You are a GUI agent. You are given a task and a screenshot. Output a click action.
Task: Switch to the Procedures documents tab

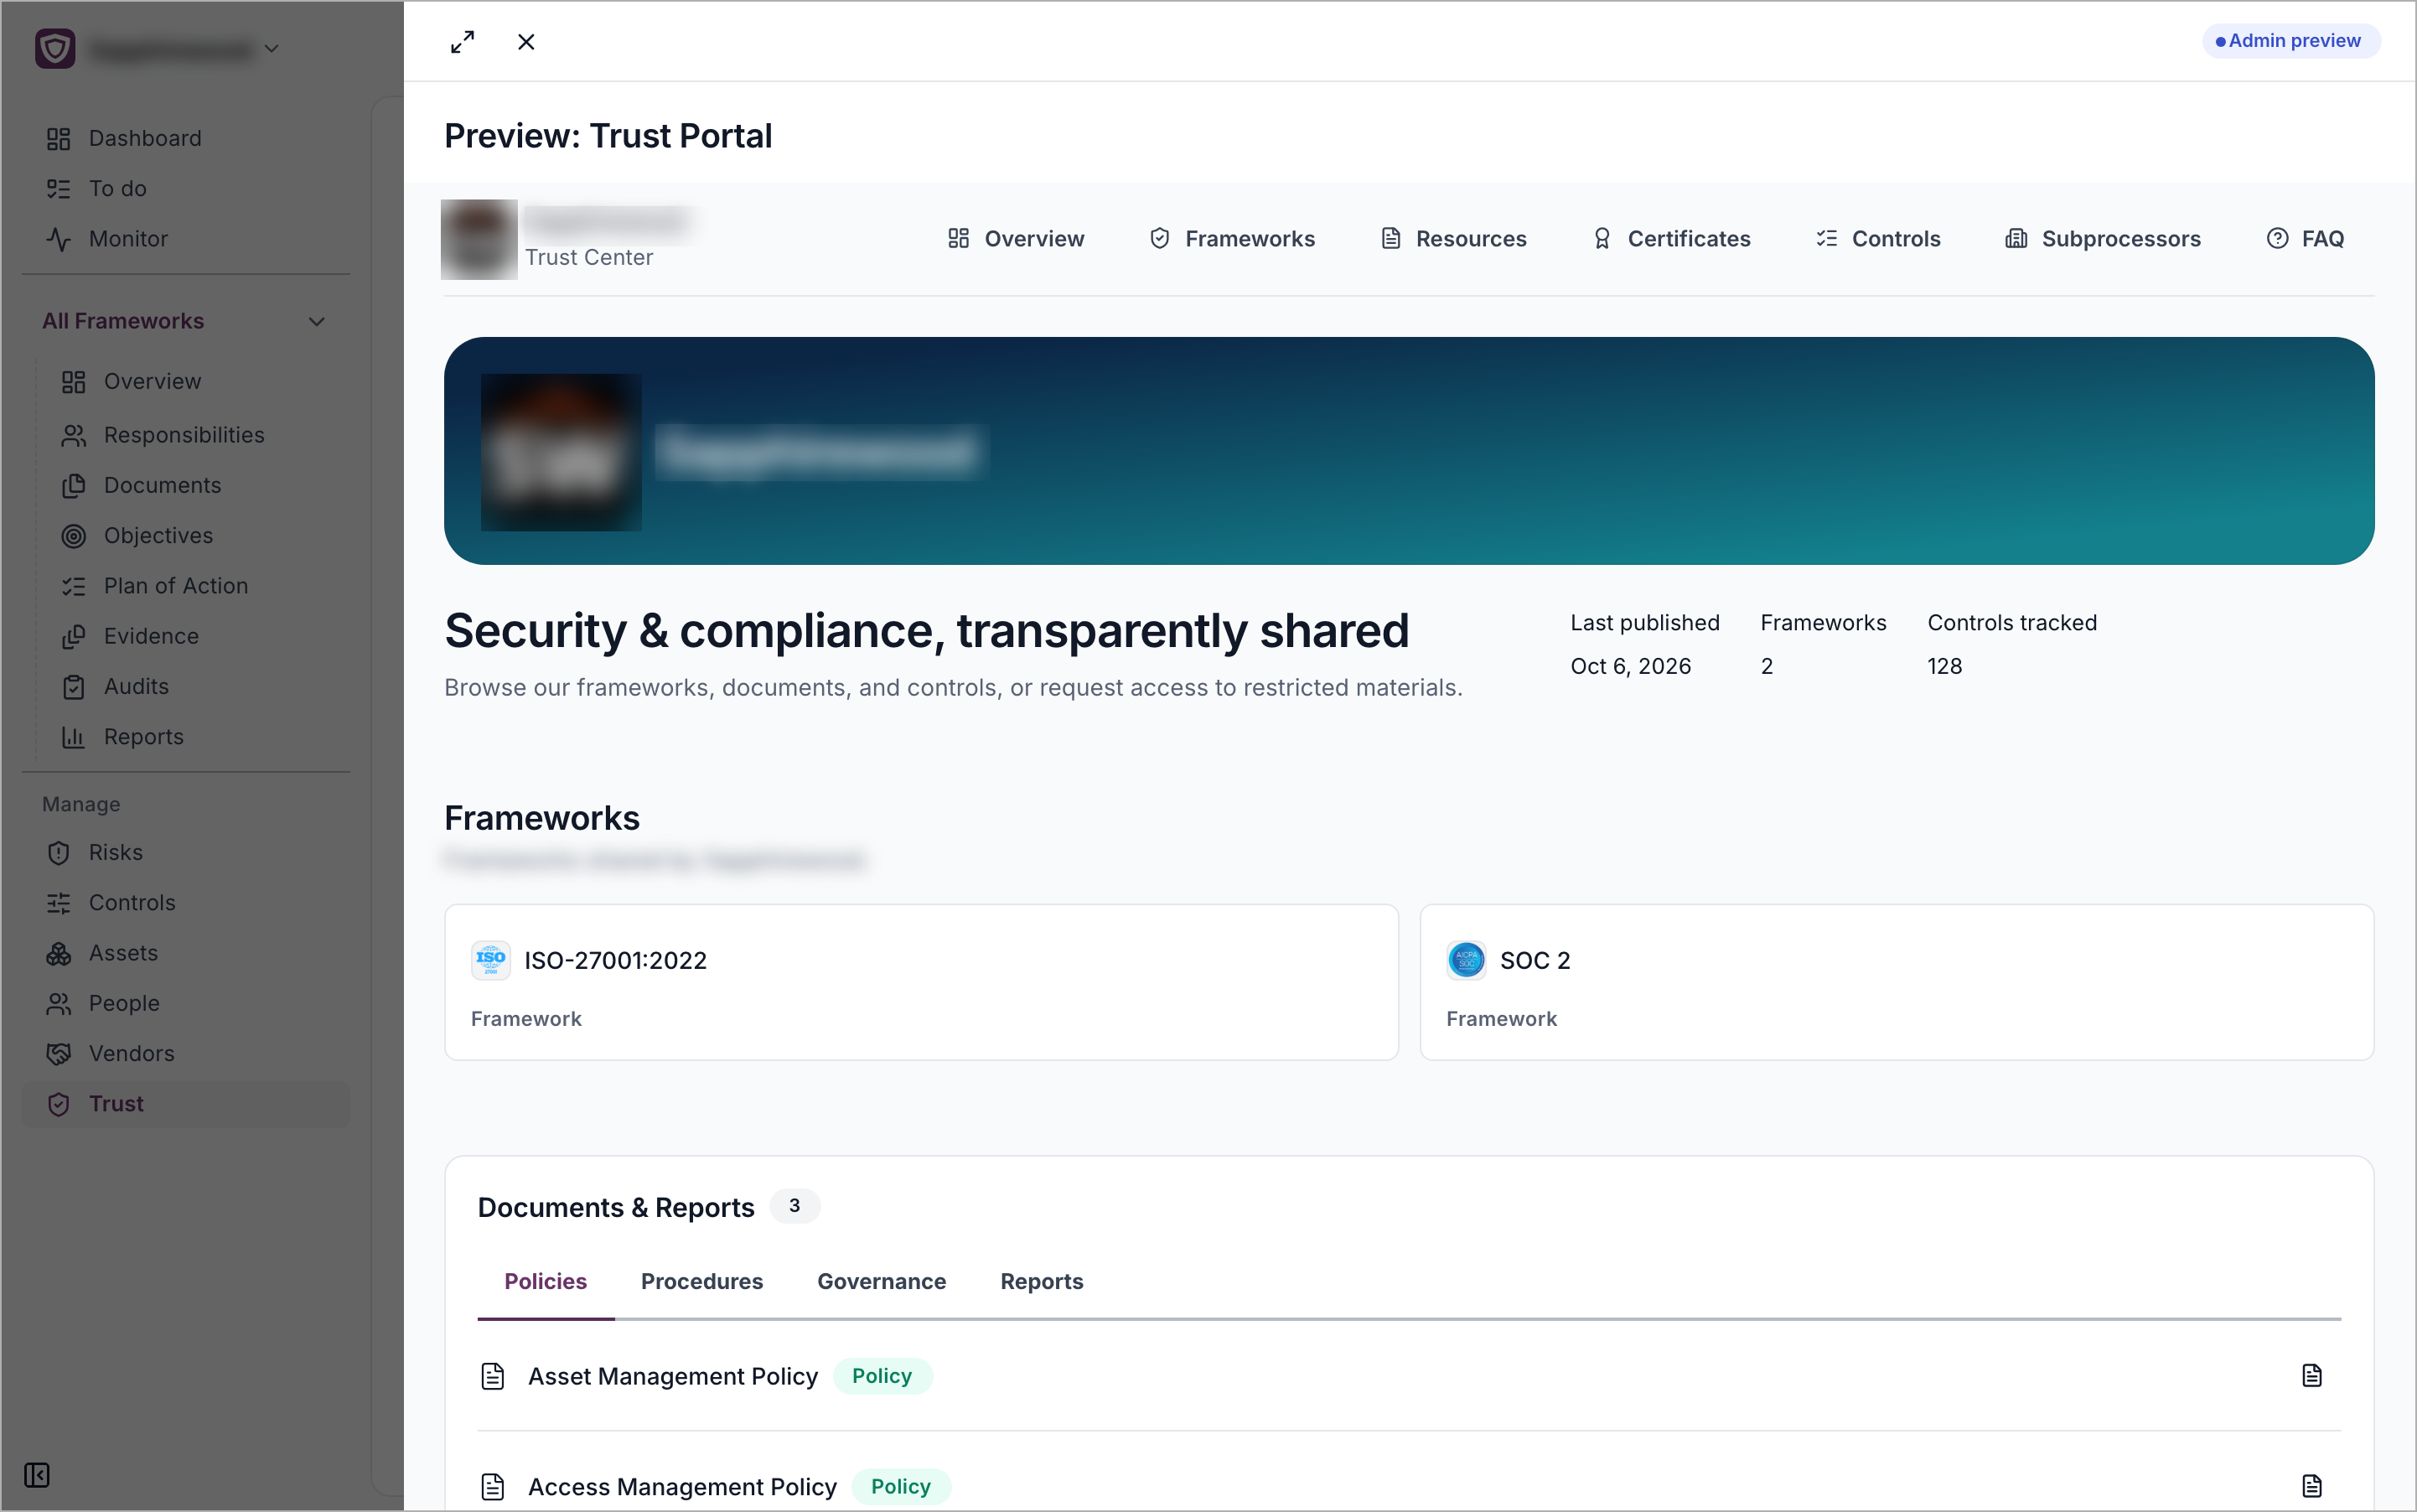click(702, 1281)
